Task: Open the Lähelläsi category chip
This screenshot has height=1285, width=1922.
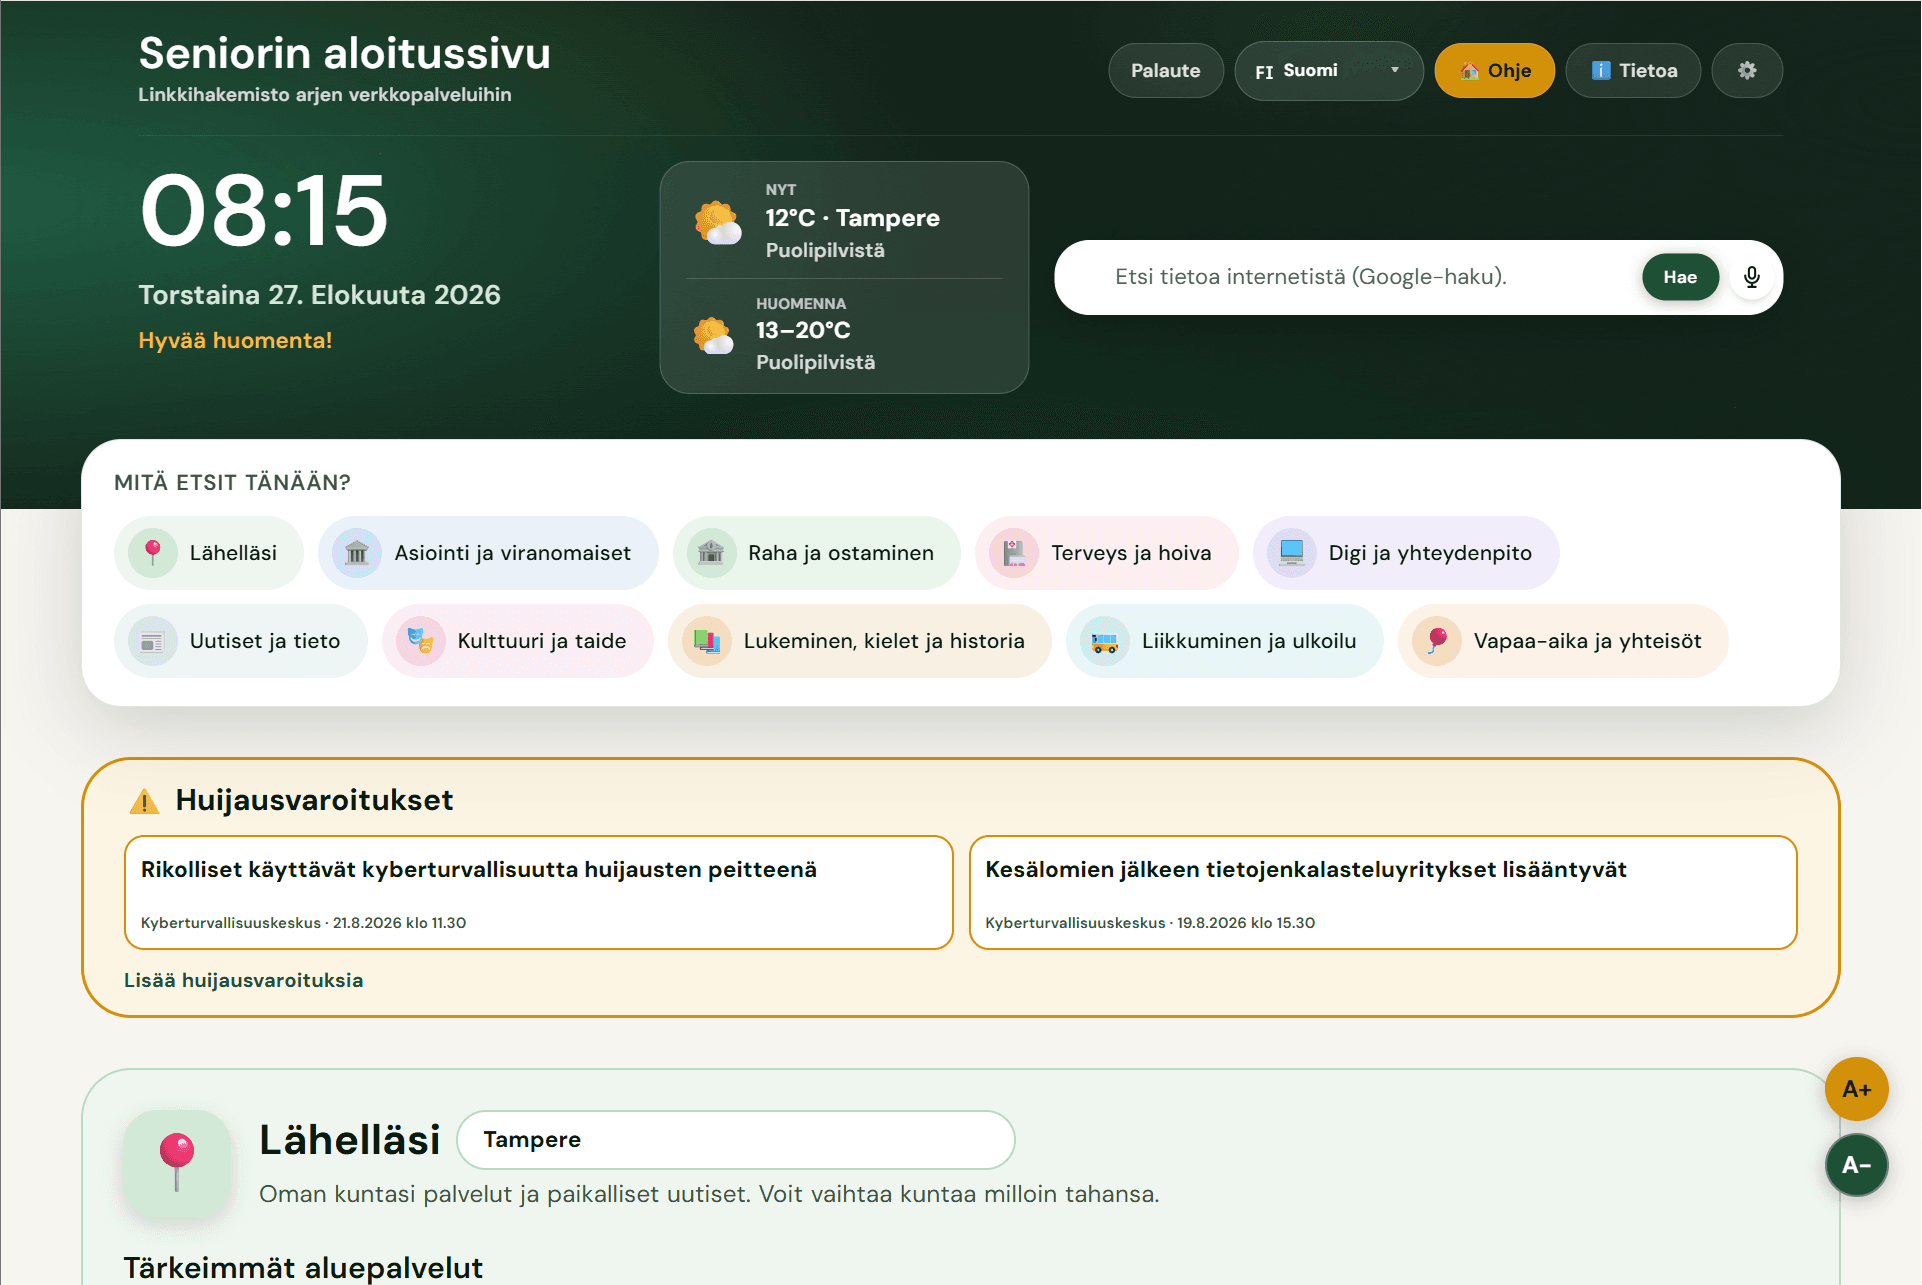Action: [209, 553]
